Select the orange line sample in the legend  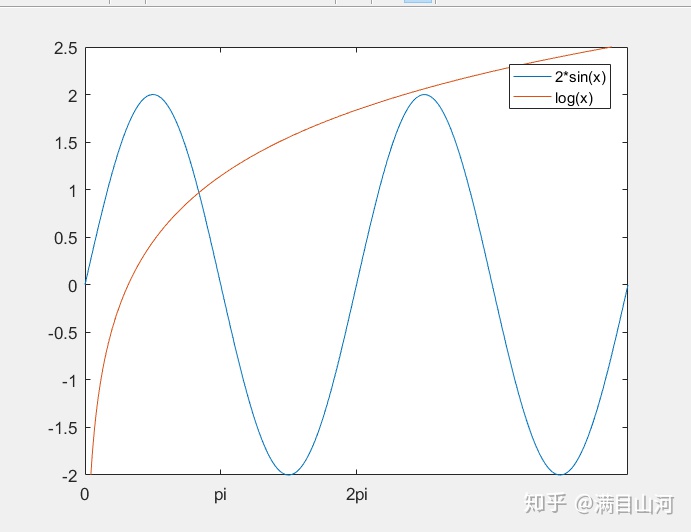point(532,97)
